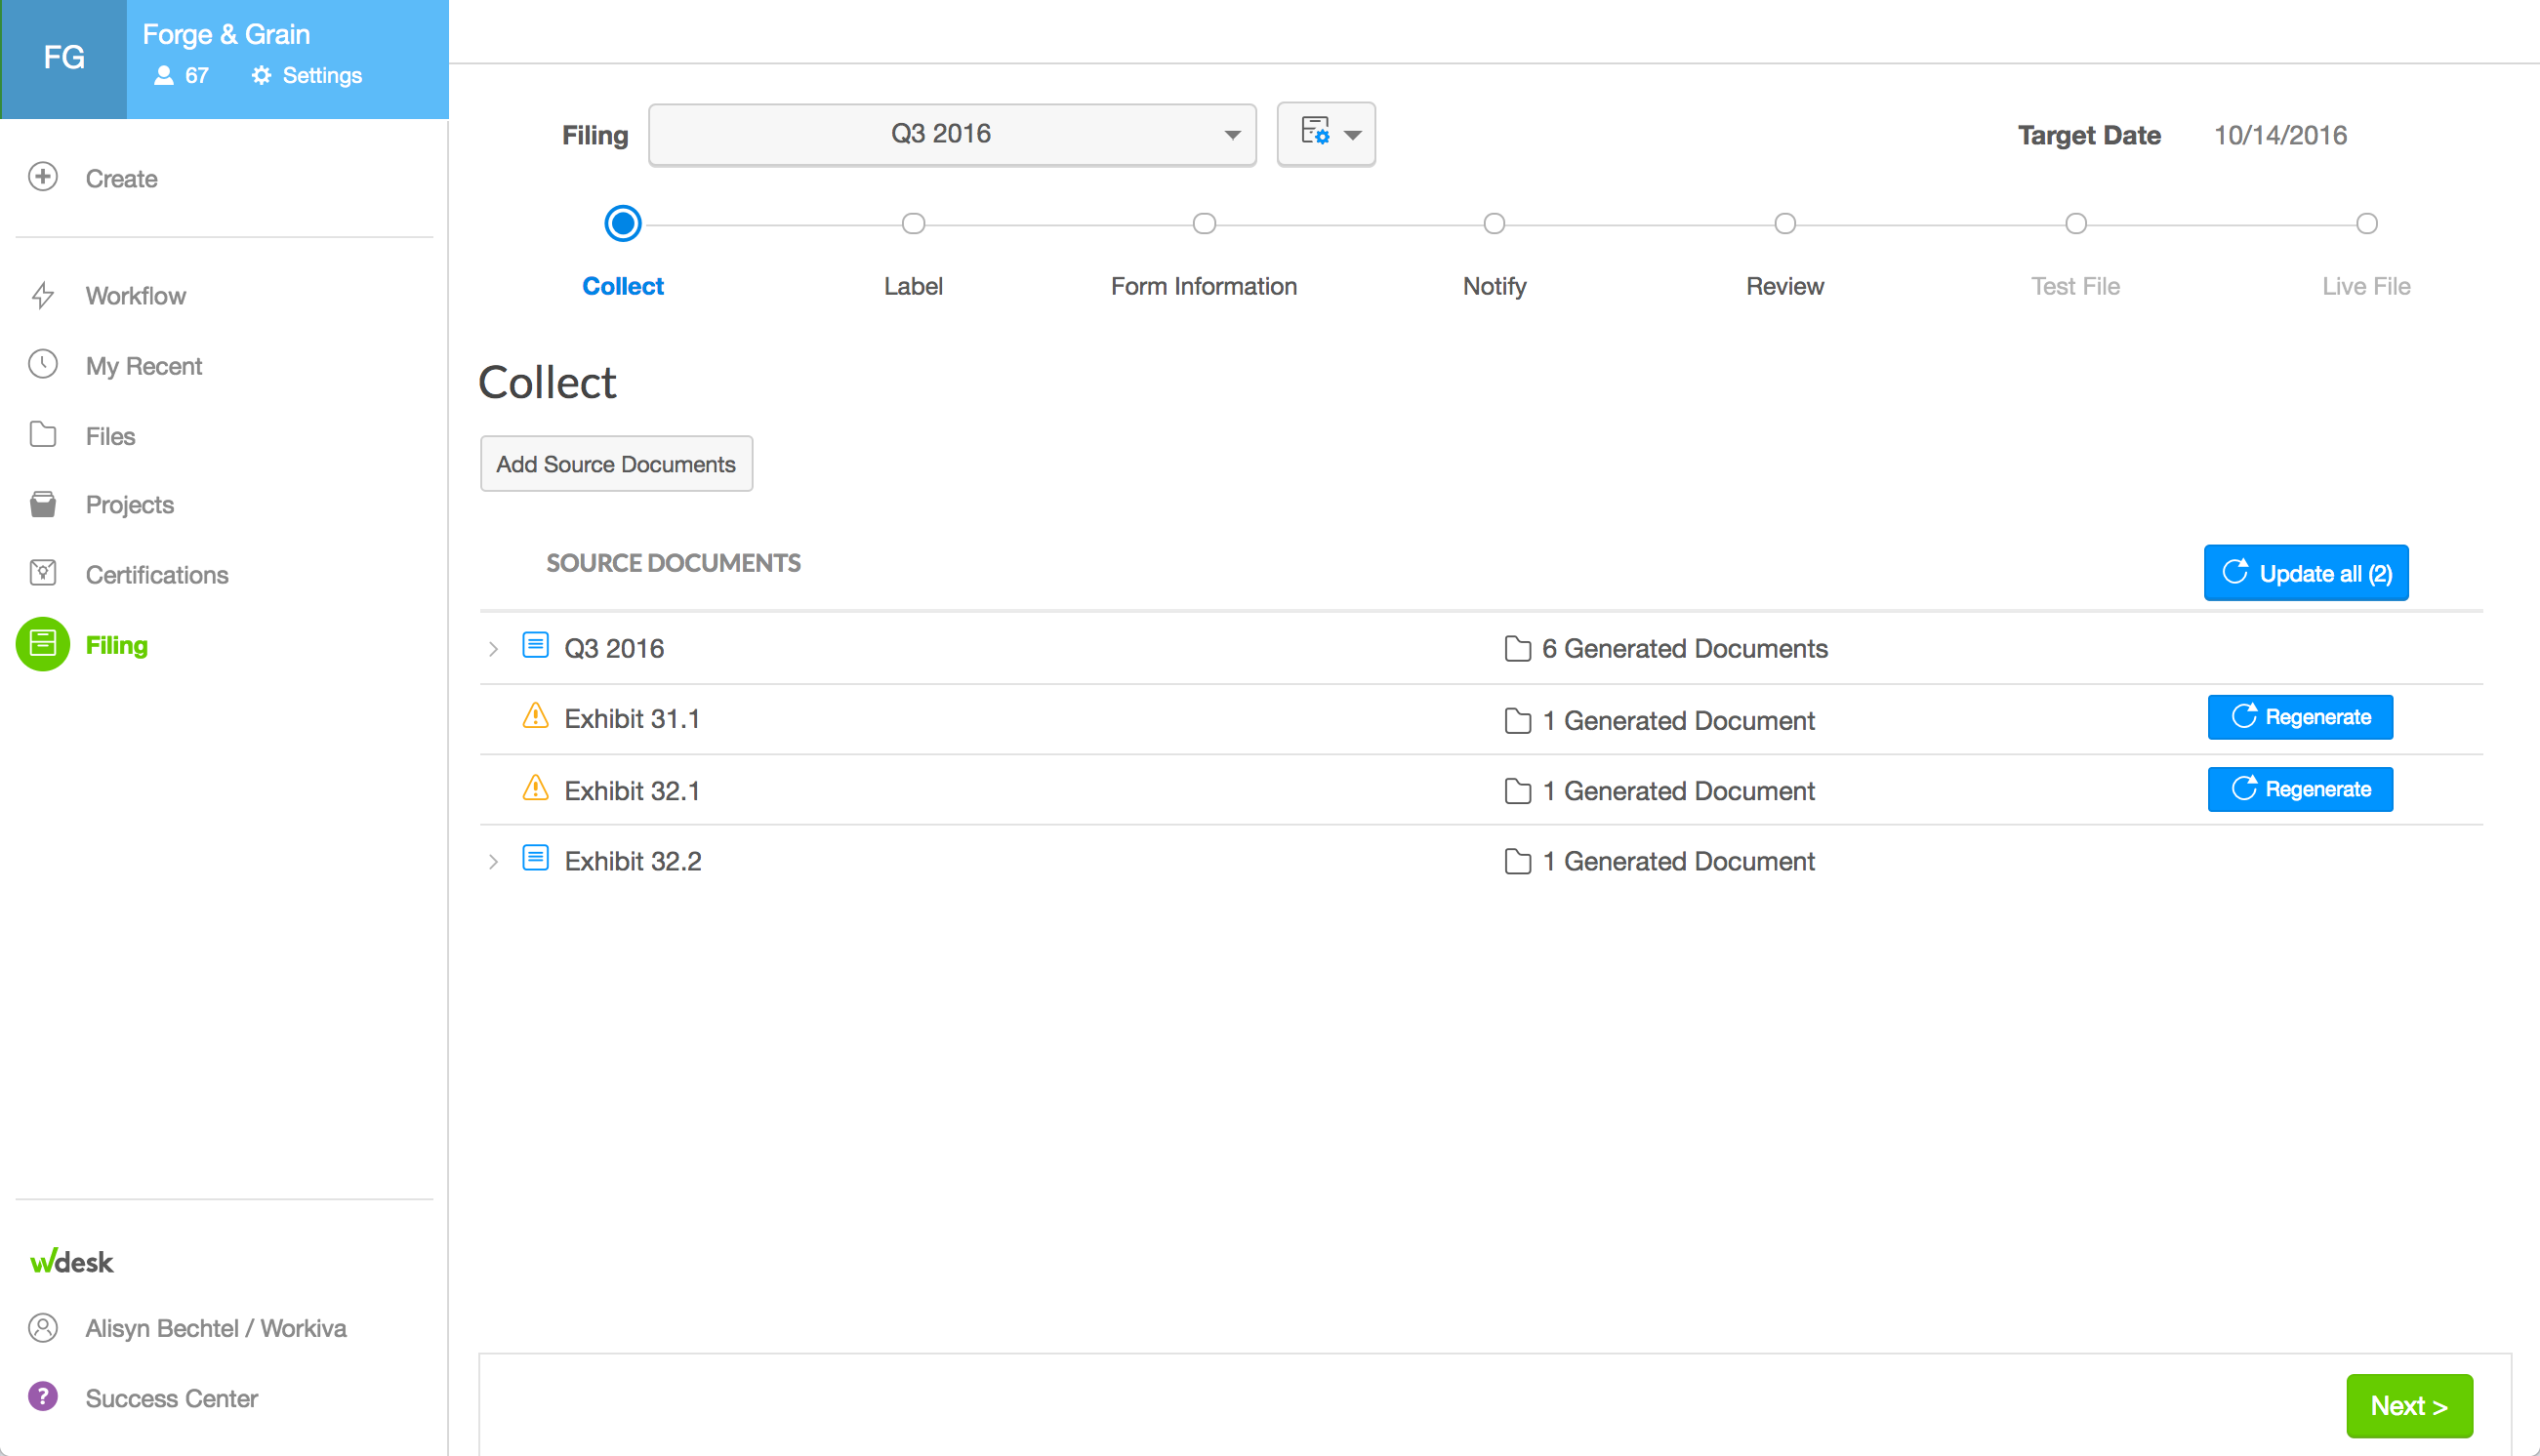Click the Next button to proceed
Image resolution: width=2540 pixels, height=1456 pixels.
coord(2409,1405)
